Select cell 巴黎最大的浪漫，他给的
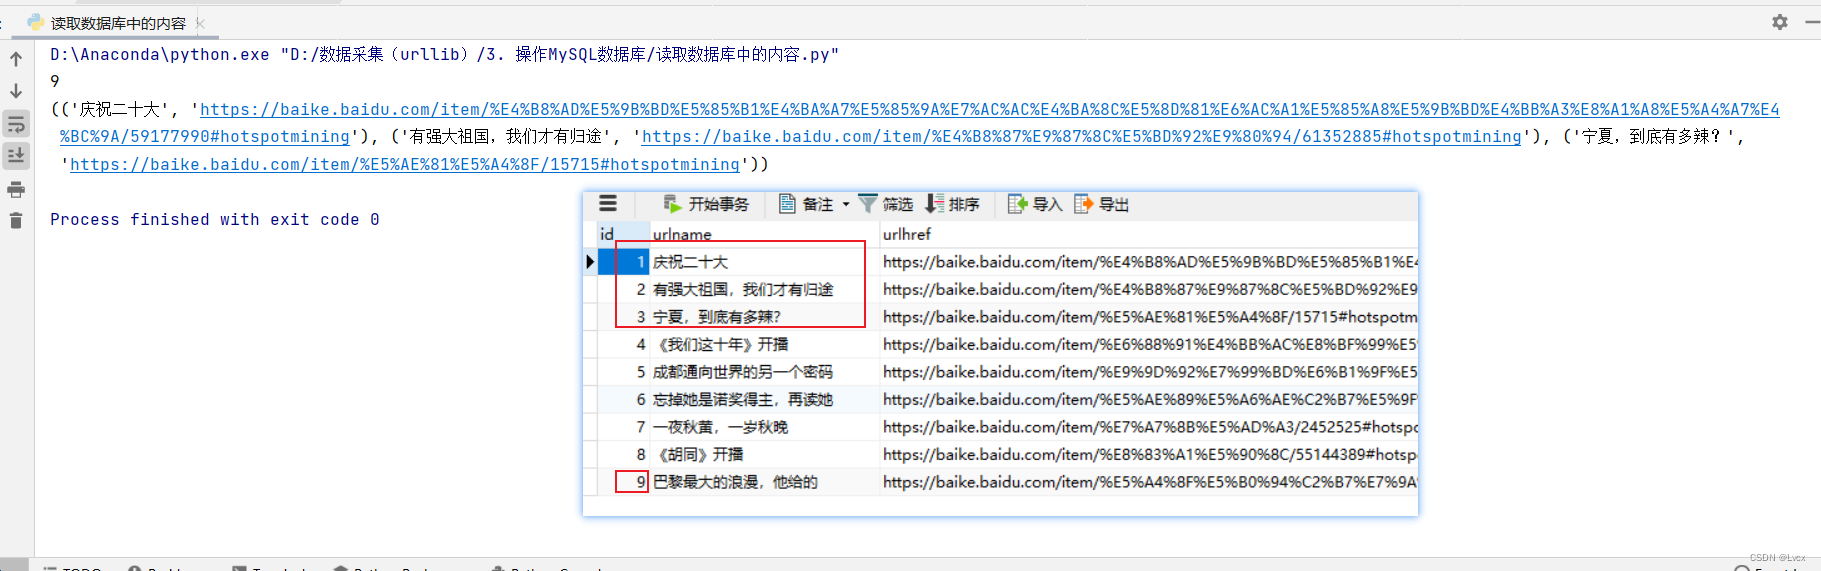Viewport: 1821px width, 571px height. pyautogui.click(x=764, y=482)
